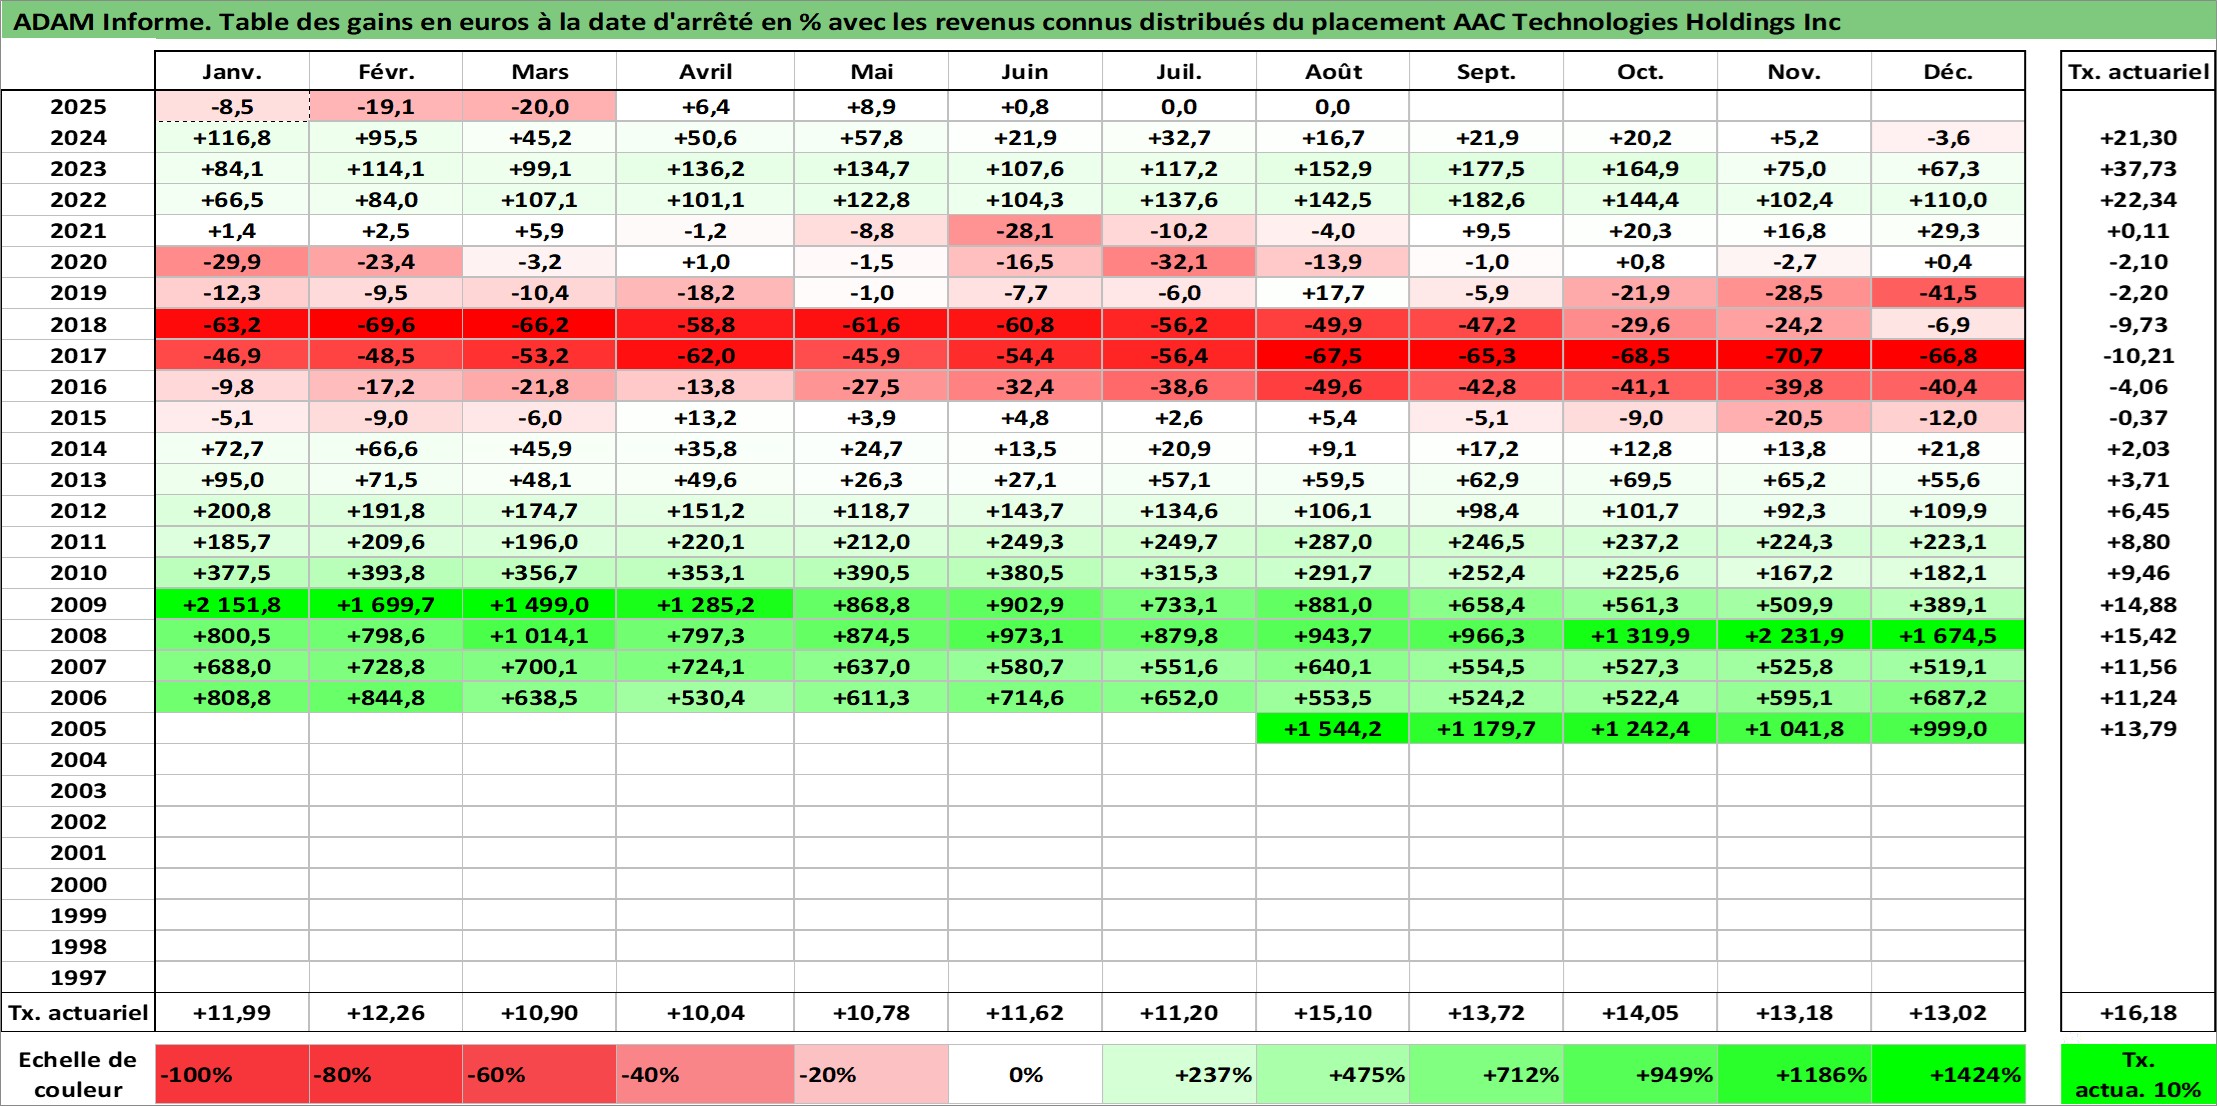Screen dimensions: 2217x1106
Task: Select the Avril column header
Action: point(705,72)
